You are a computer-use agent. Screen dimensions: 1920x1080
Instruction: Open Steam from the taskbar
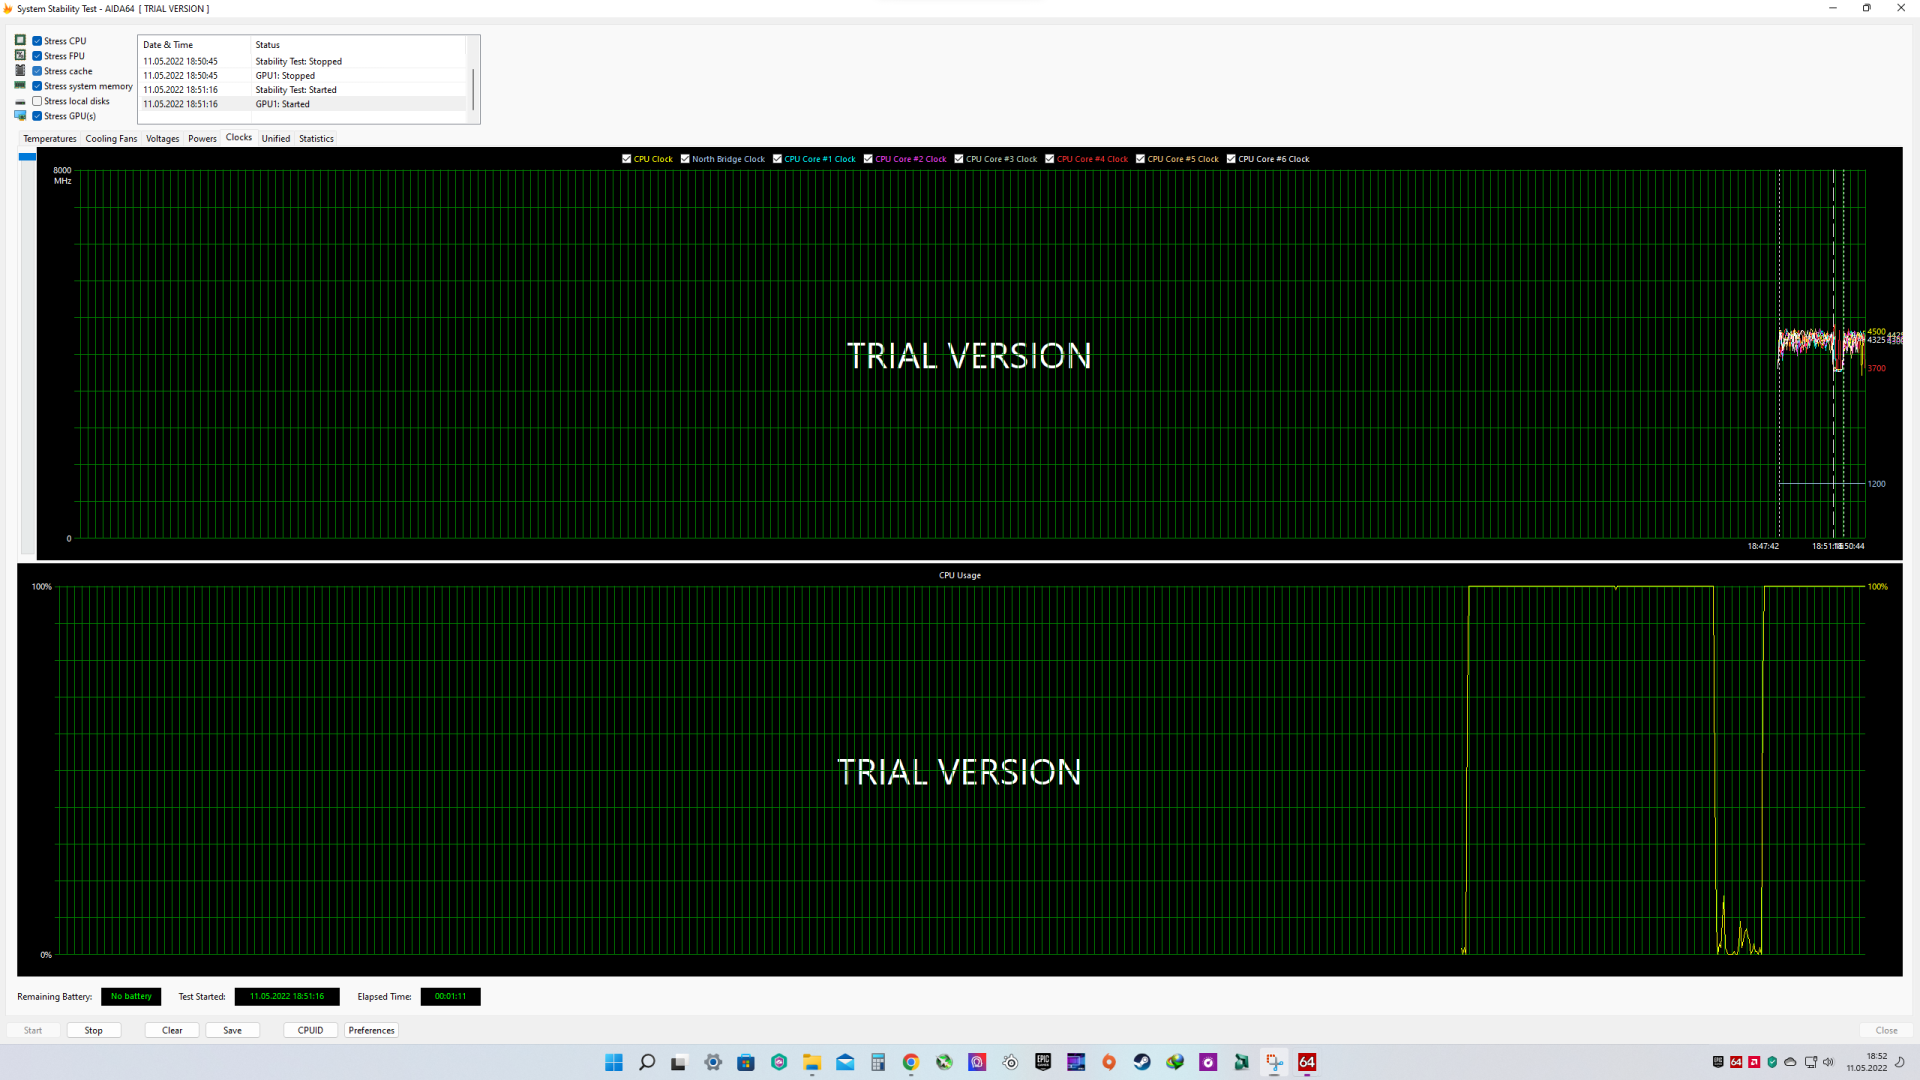pos(1142,1062)
